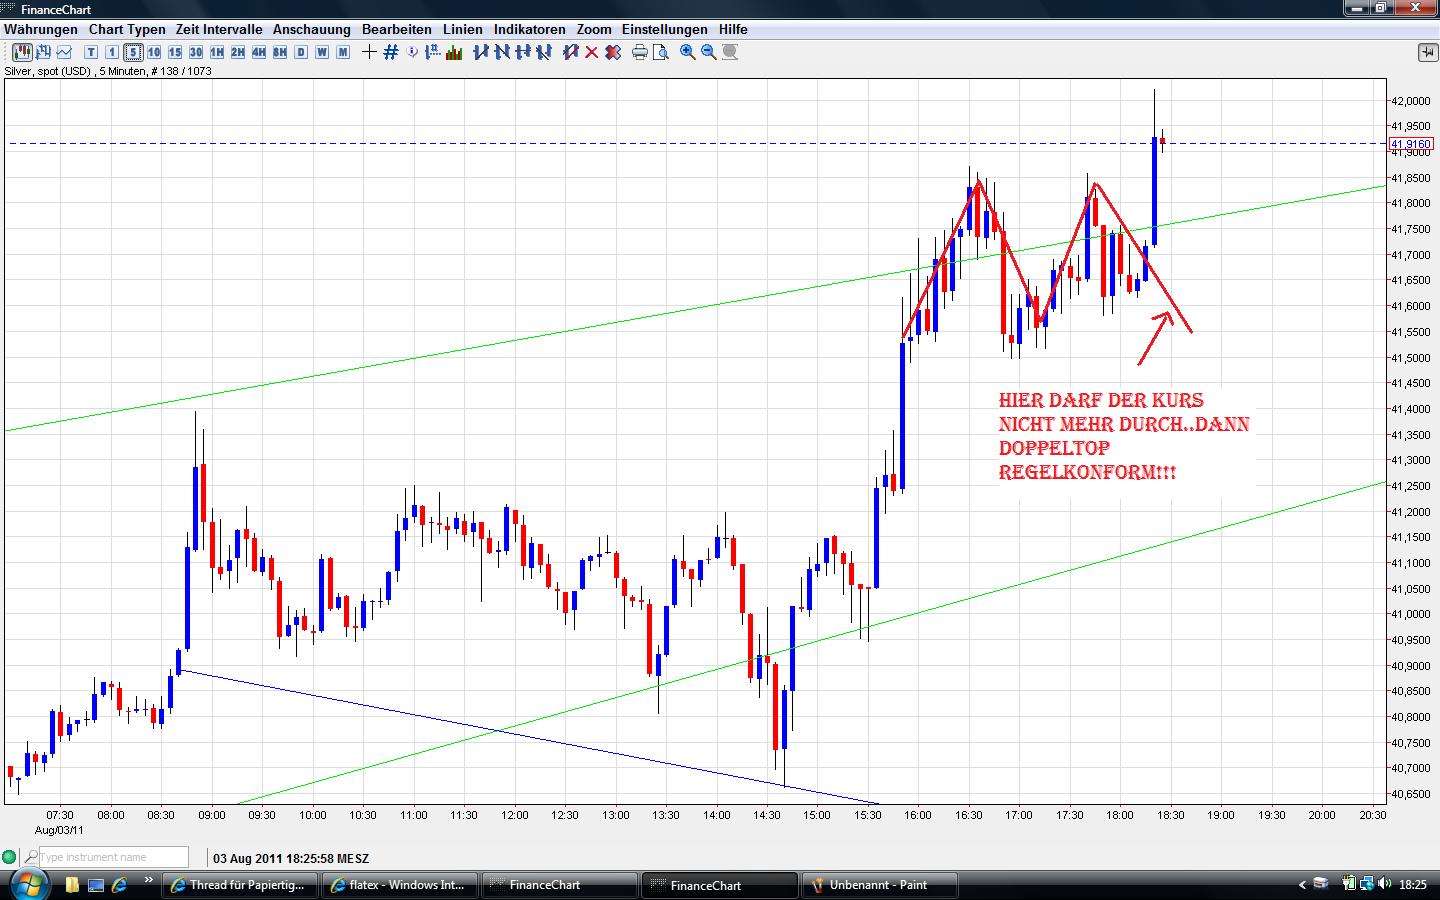Image resolution: width=1440 pixels, height=900 pixels.
Task: Click the volume icon in system tray
Action: pos(1385,884)
